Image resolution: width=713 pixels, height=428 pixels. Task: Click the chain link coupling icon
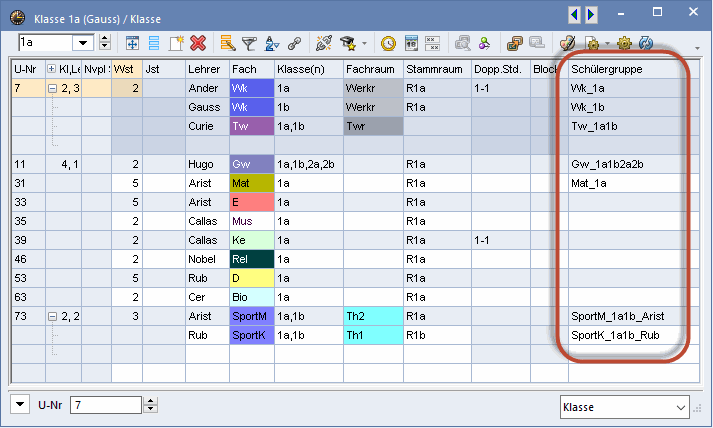point(294,43)
